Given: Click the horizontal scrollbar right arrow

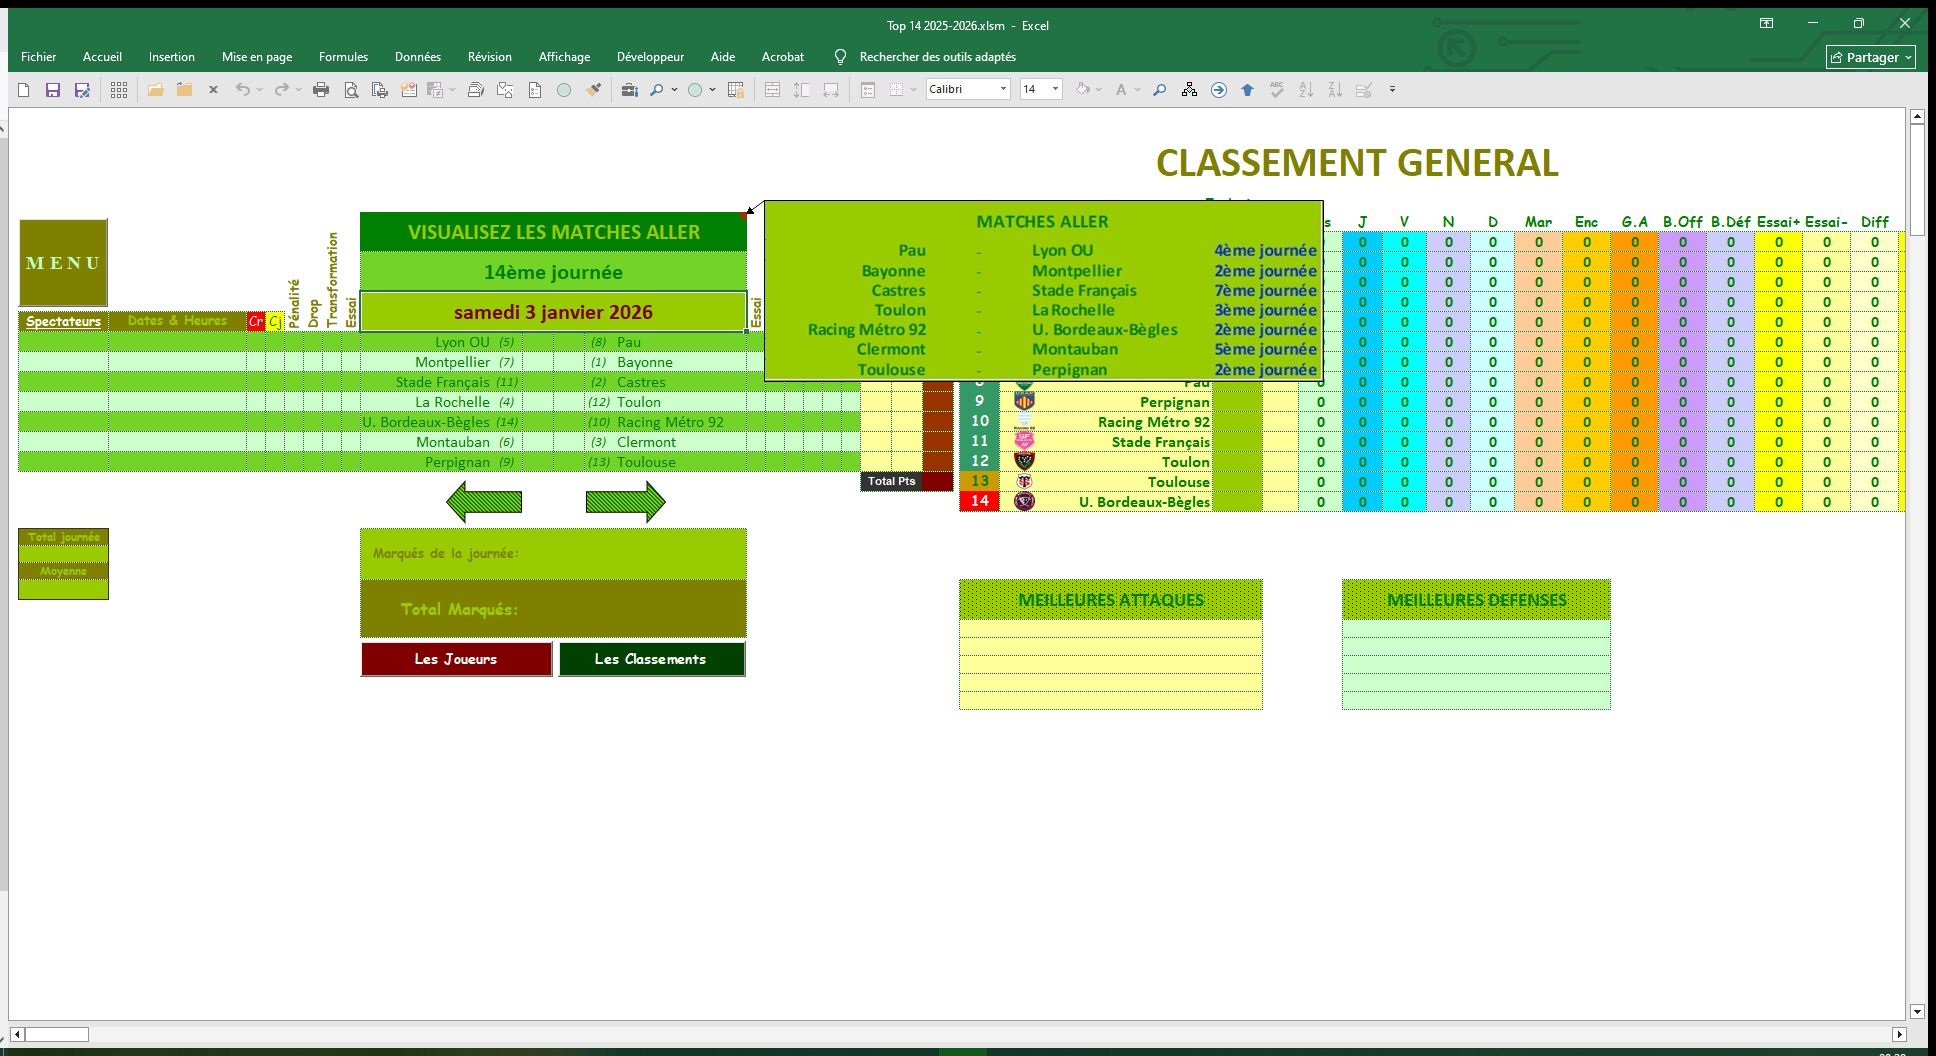Looking at the screenshot, I should click(1899, 1034).
